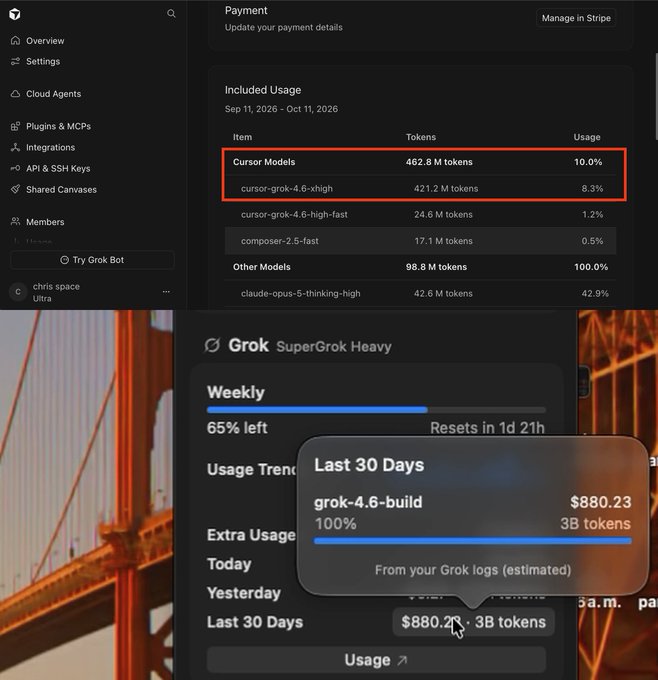Click the Cursor cube logo icon

[15, 14]
